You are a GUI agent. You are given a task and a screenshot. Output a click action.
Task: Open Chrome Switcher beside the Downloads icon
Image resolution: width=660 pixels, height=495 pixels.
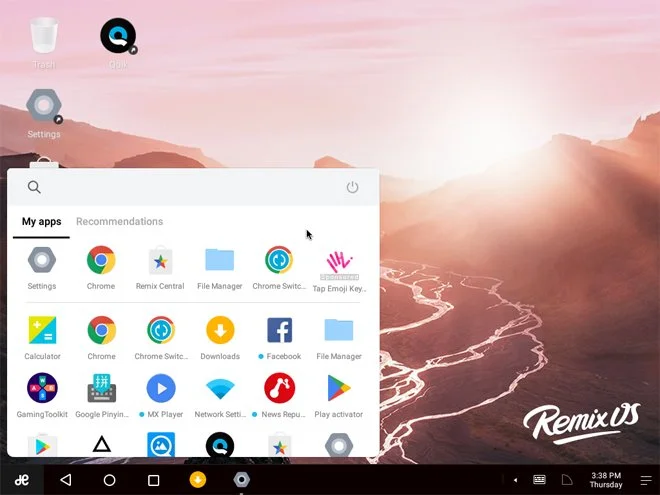[x=161, y=338]
